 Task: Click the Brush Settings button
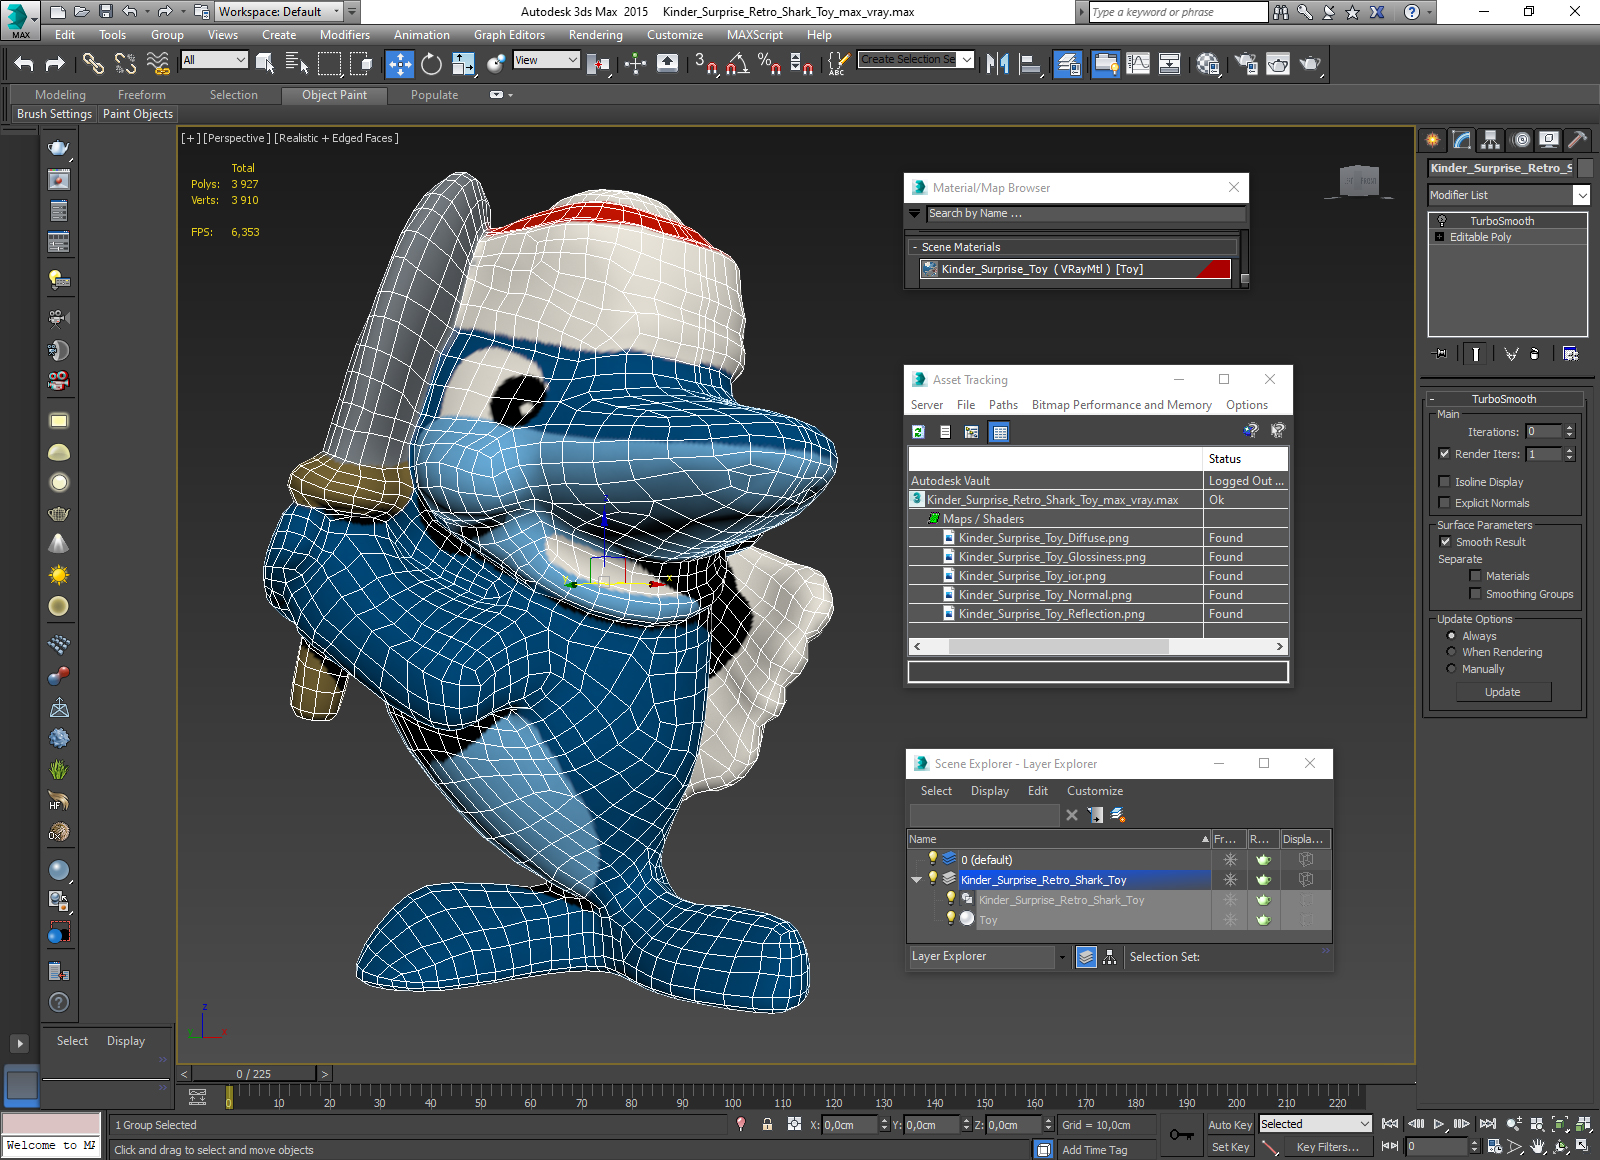click(x=54, y=114)
